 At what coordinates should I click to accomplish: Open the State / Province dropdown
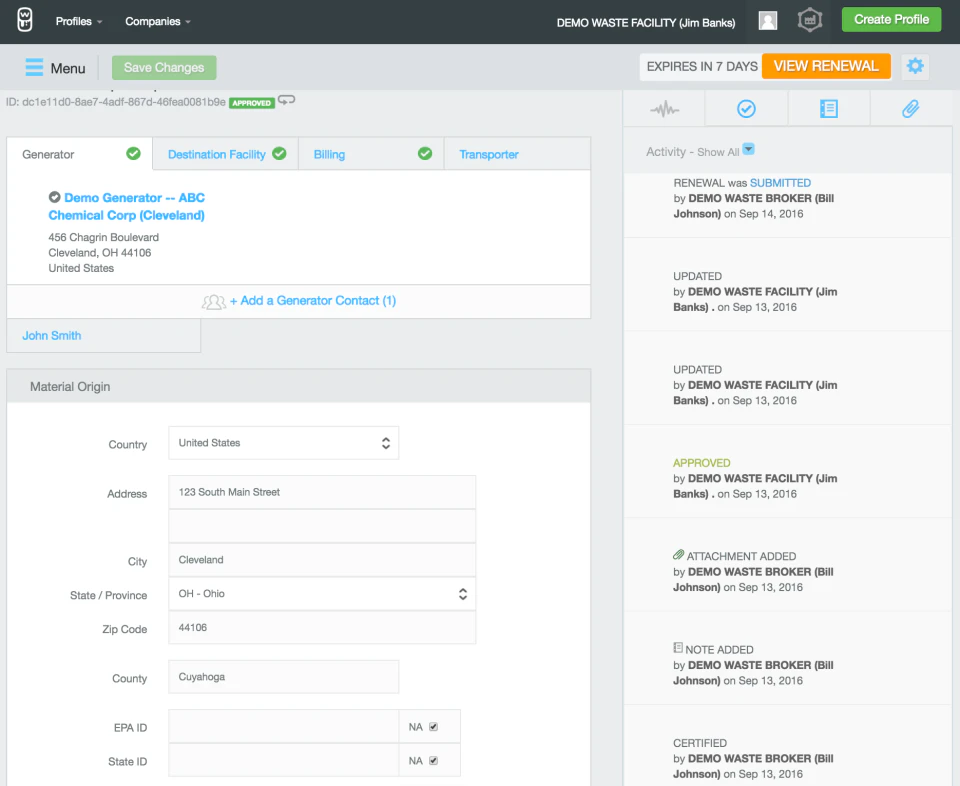point(321,593)
